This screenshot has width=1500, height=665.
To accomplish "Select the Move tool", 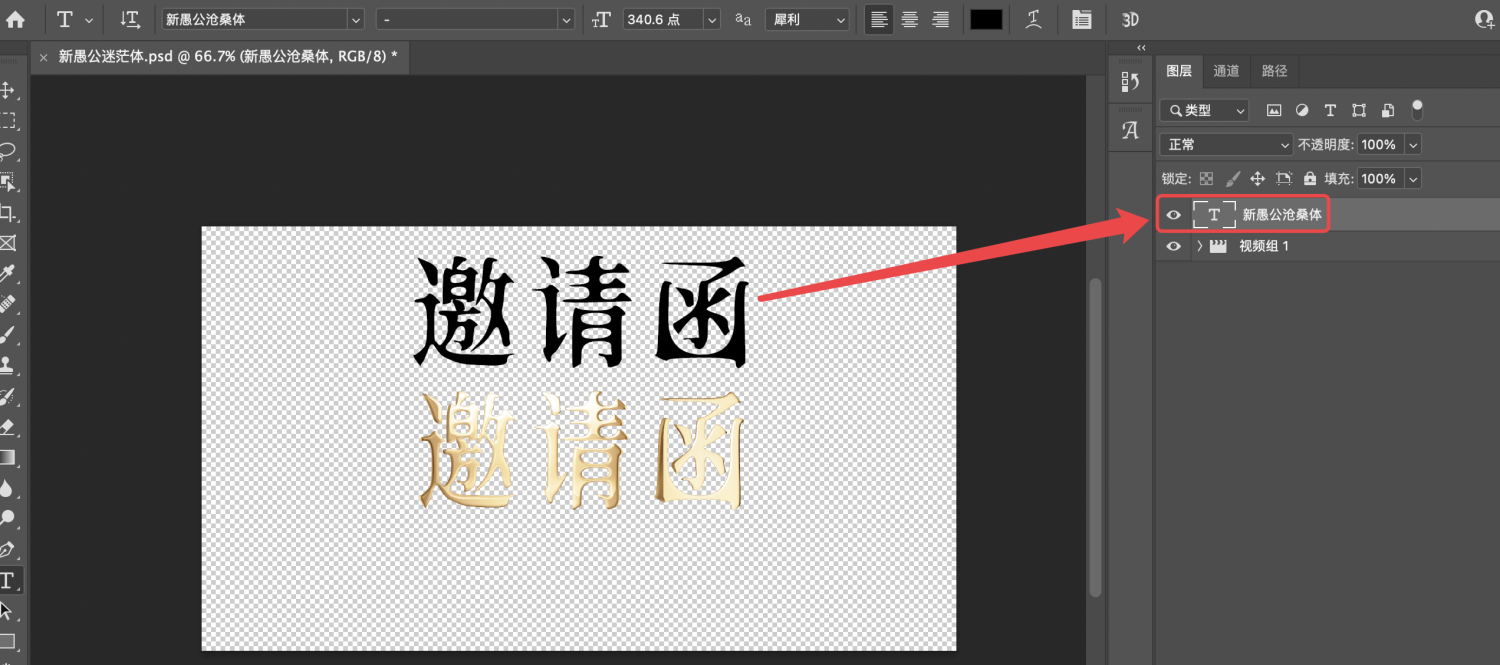I will 8,90.
